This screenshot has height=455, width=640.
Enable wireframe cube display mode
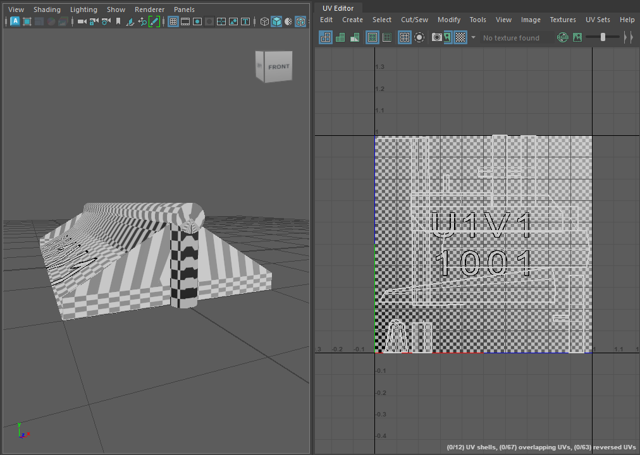point(264,21)
